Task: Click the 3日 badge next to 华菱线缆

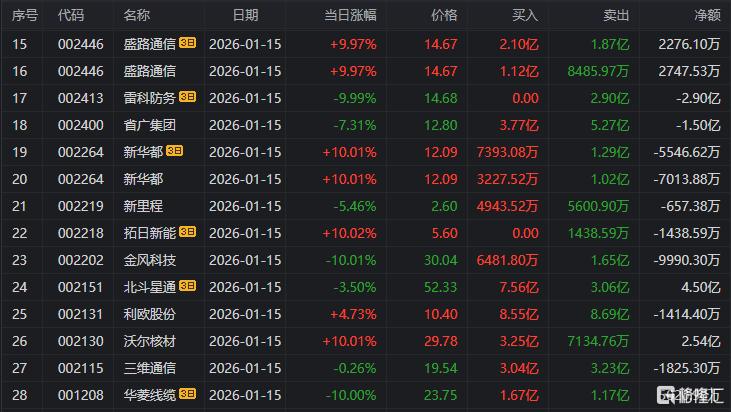Action: (187, 393)
